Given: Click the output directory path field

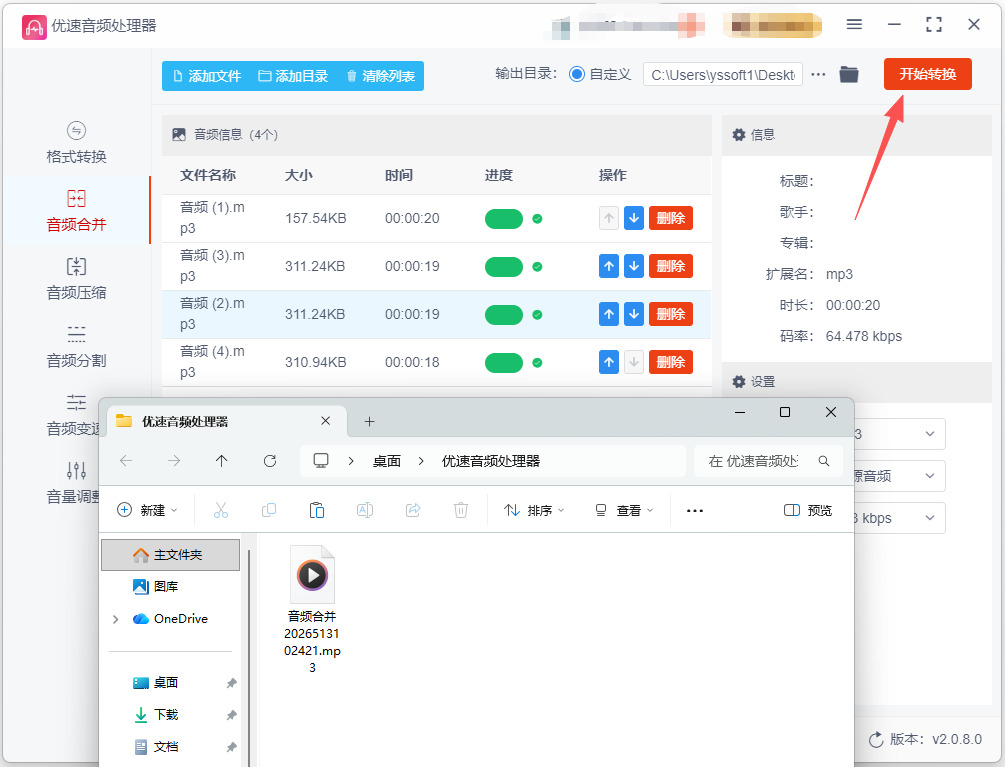Looking at the screenshot, I should (722, 75).
